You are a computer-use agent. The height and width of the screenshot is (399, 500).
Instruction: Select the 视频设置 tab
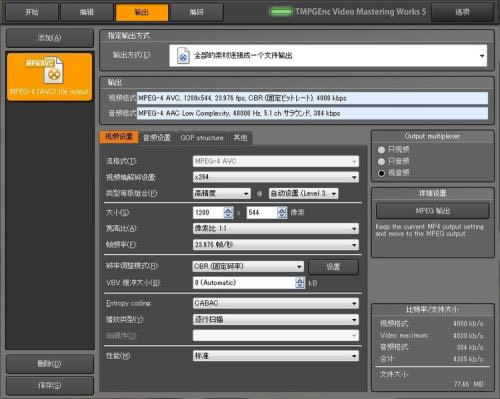(119, 137)
